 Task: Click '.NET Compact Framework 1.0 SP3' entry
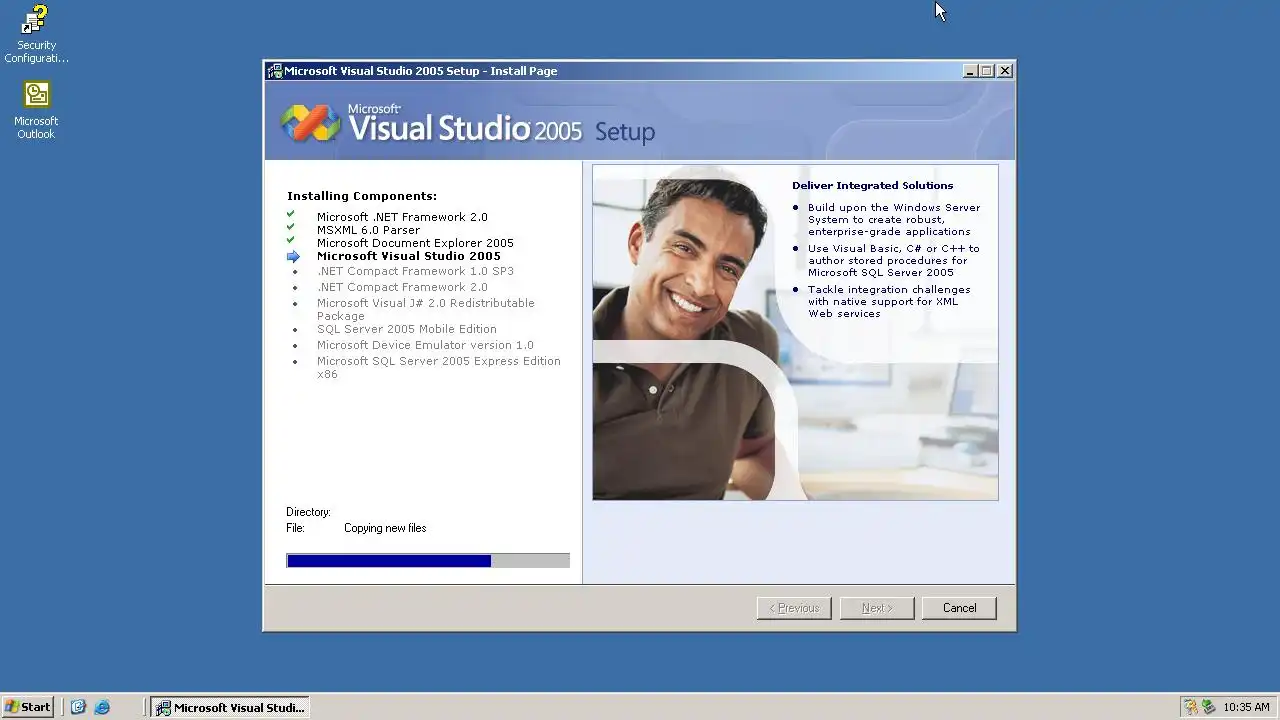415,271
